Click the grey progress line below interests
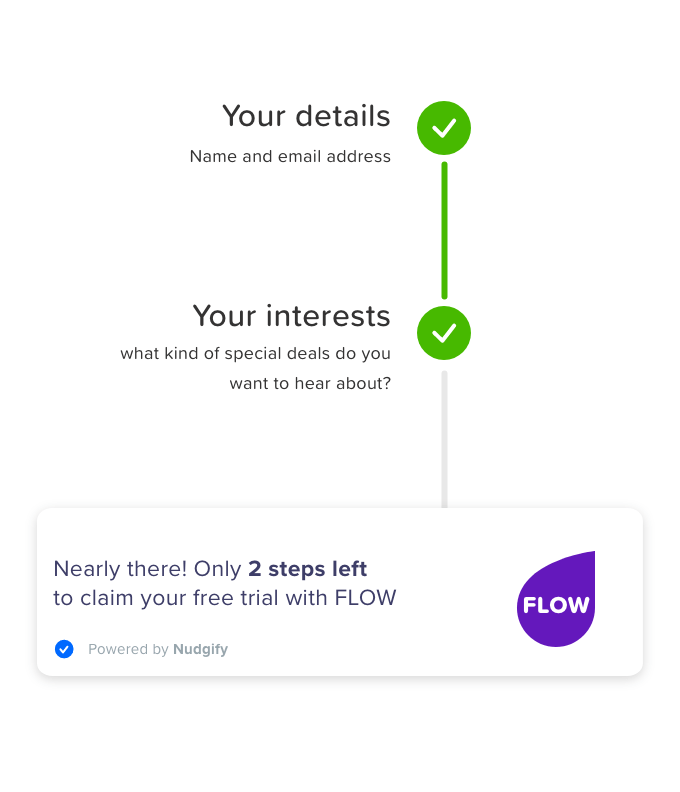 [444, 438]
